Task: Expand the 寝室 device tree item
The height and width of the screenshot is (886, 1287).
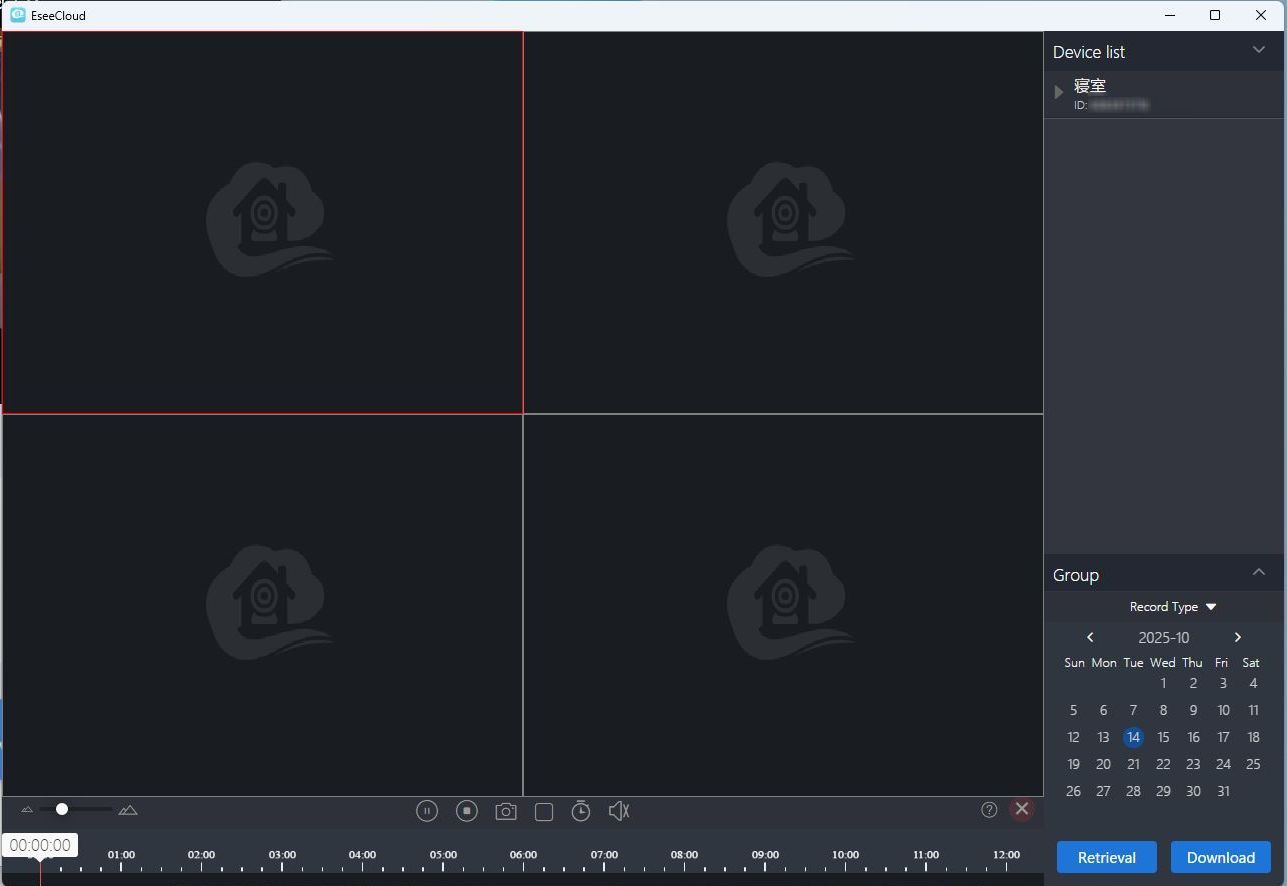Action: pos(1059,92)
